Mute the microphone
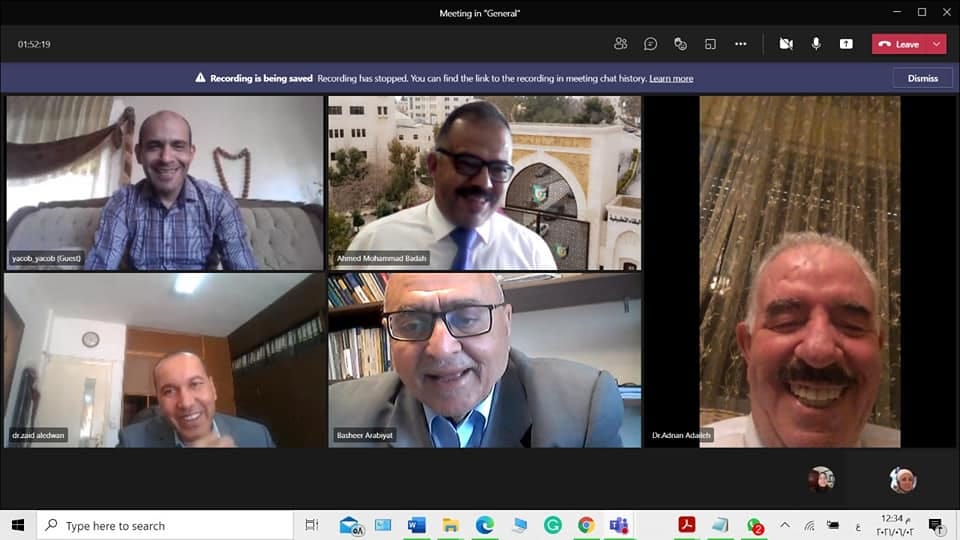The height and width of the screenshot is (540, 960). click(x=816, y=44)
